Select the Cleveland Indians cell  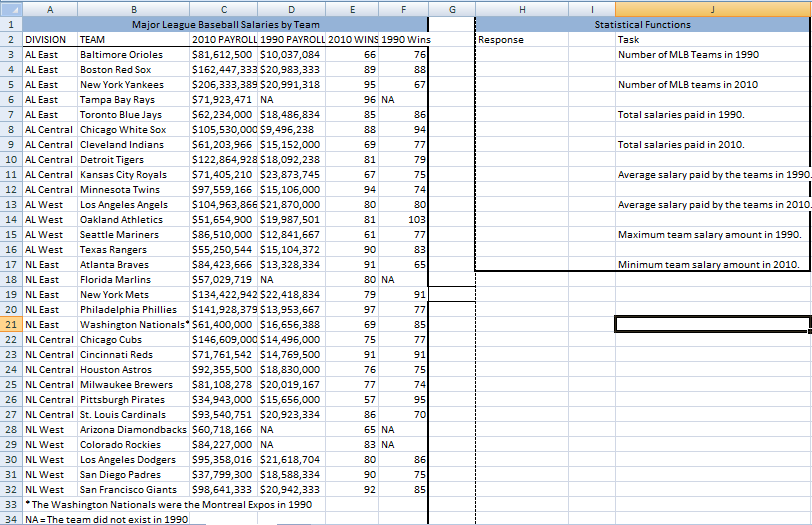coord(134,144)
